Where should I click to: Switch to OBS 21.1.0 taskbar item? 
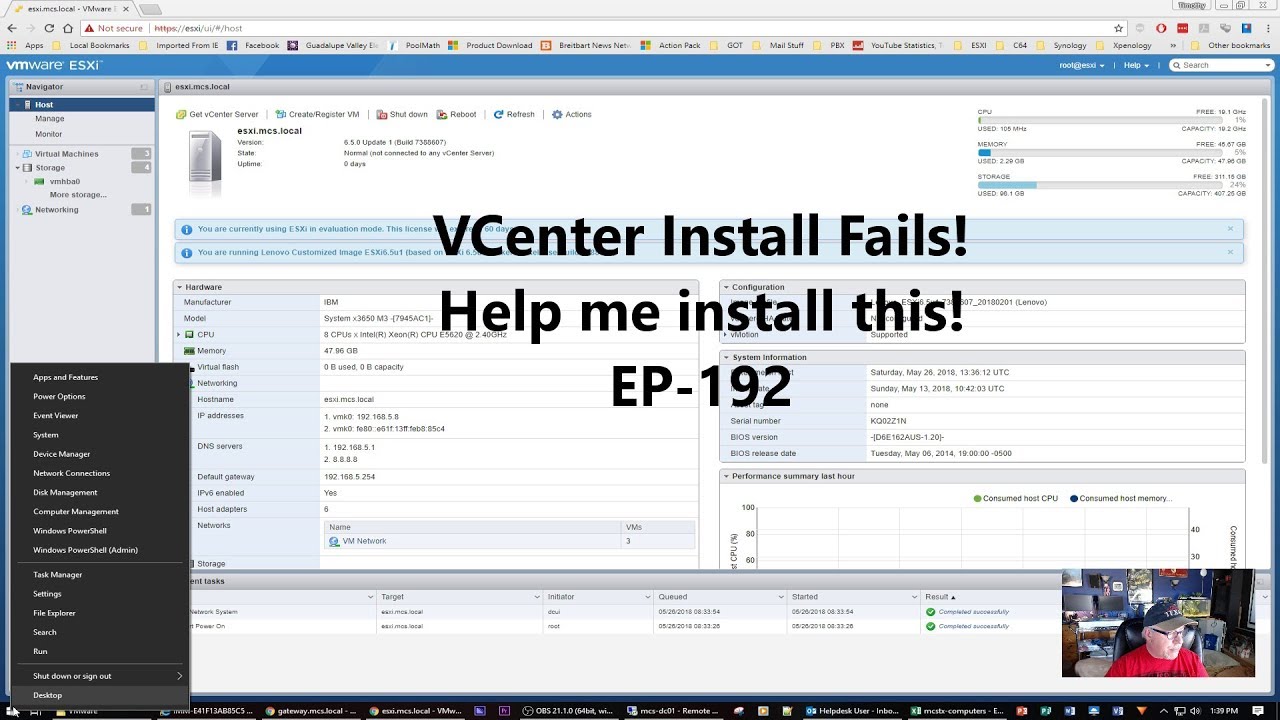coord(567,711)
